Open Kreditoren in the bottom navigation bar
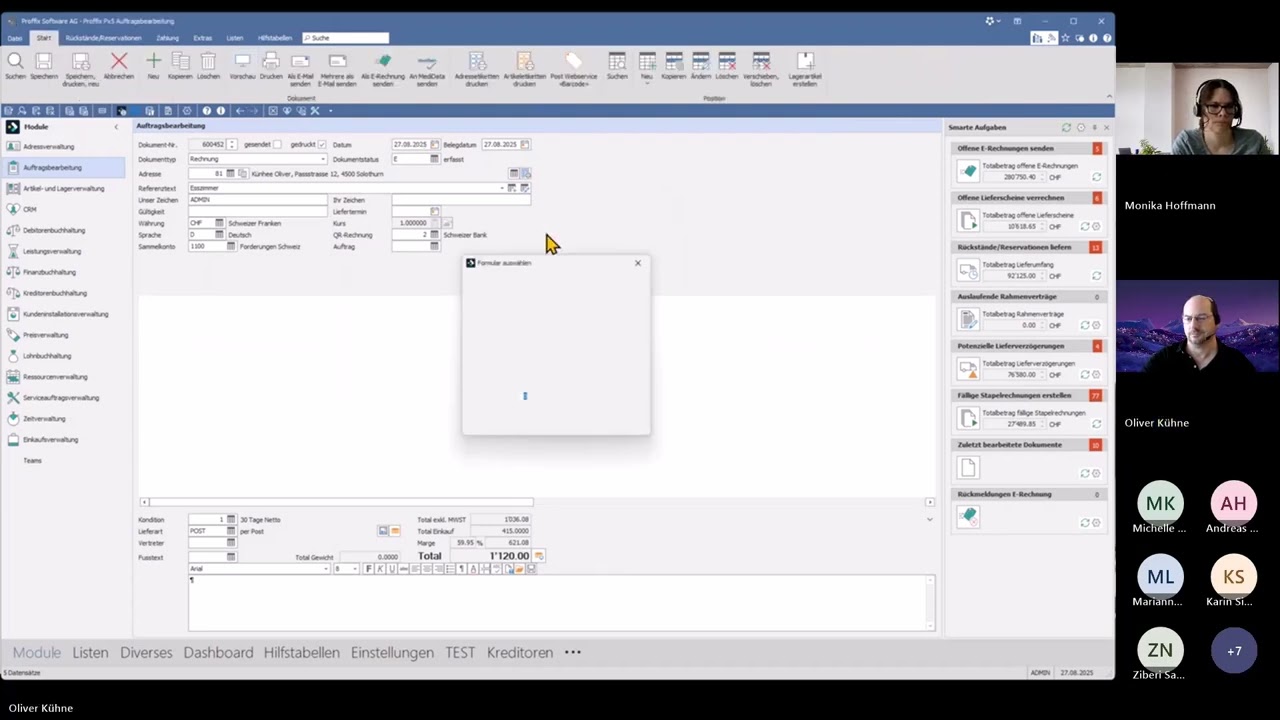Image resolution: width=1280 pixels, height=720 pixels. tap(520, 652)
